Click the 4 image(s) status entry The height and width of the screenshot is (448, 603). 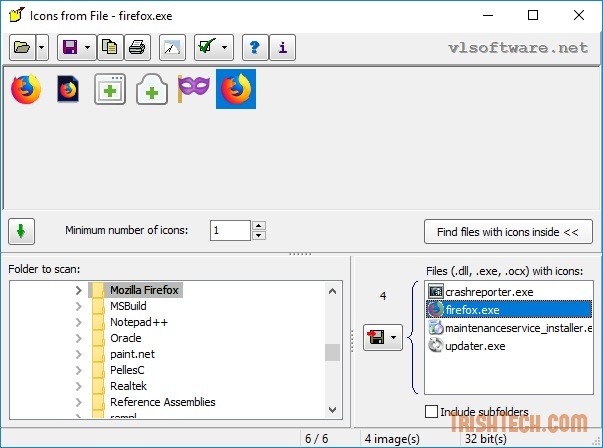click(392, 439)
